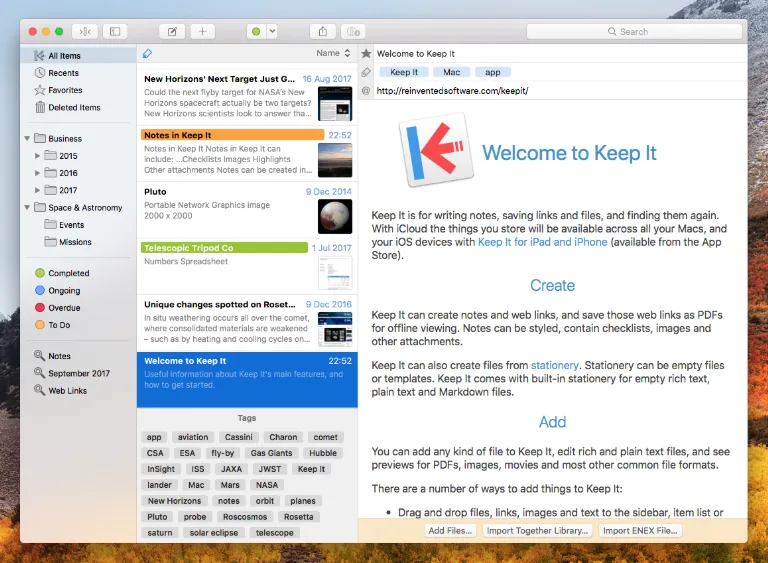Viewport: 768px width, 563px height.
Task: Expand the 2015 folder triangle
Action: pyautogui.click(x=37, y=156)
